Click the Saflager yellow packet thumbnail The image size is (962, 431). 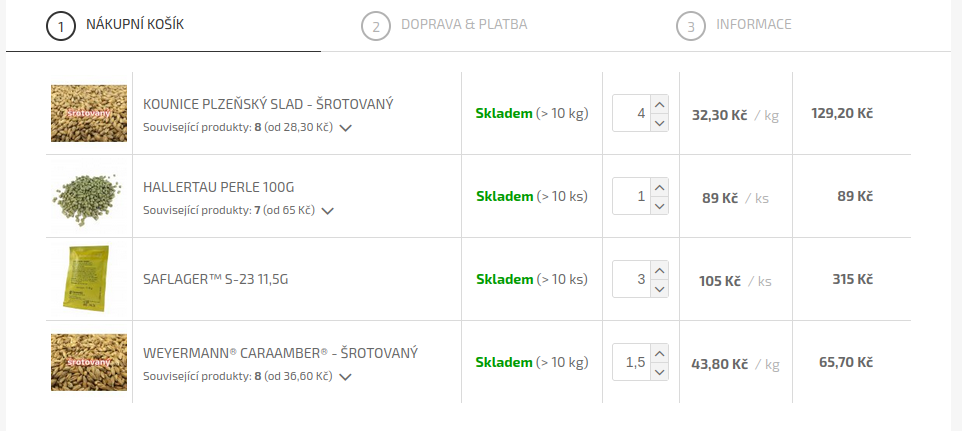89,279
